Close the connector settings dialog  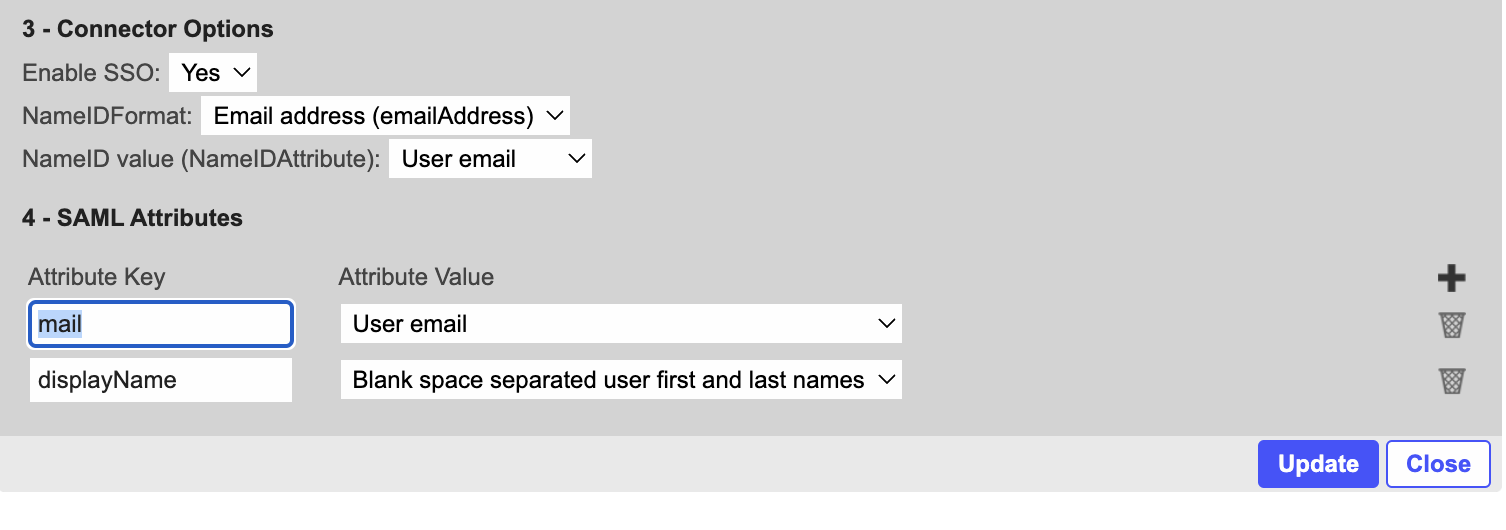[1437, 464]
